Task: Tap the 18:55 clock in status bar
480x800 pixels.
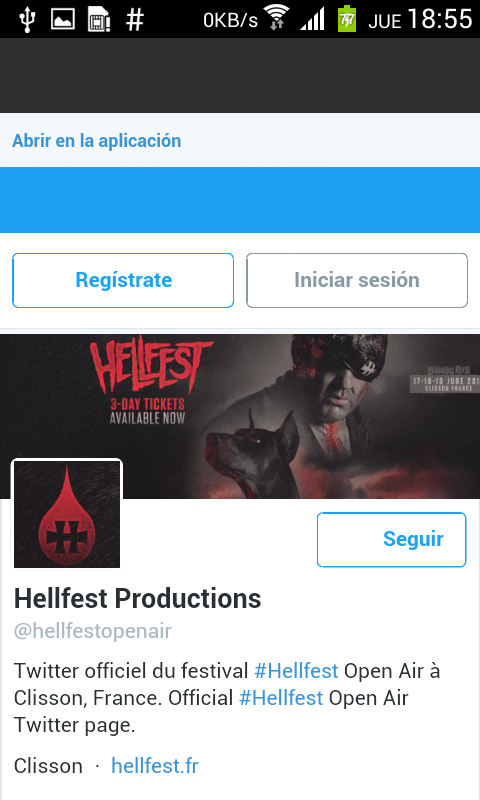Action: [x=440, y=19]
